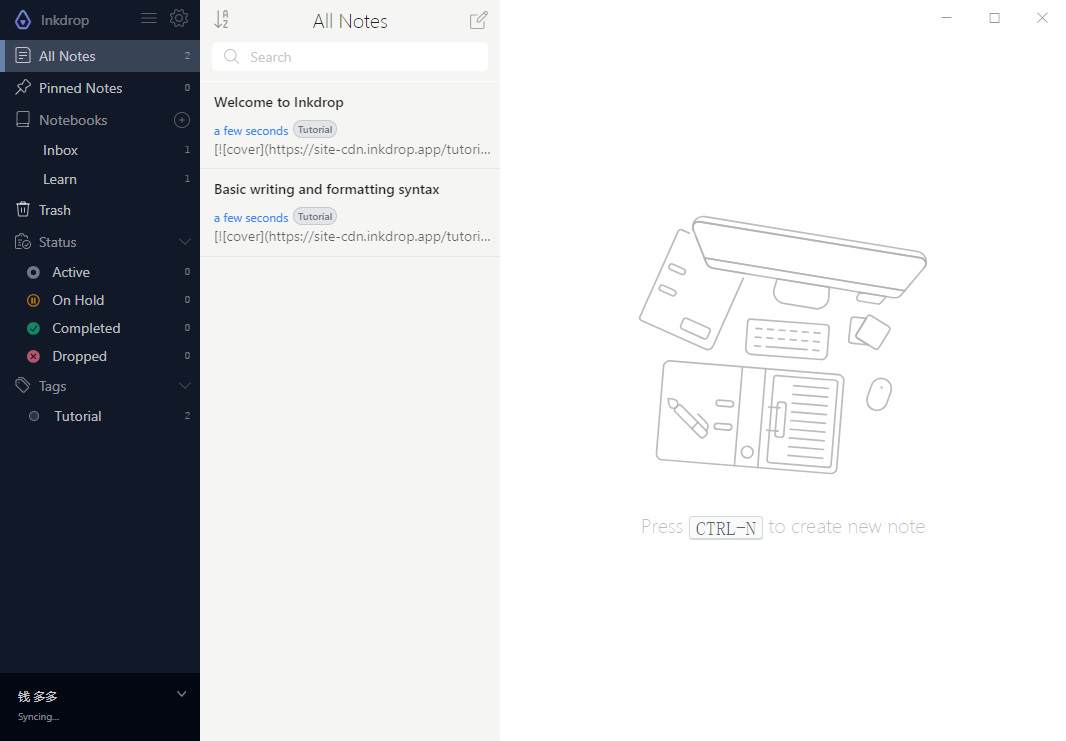Click the Syncing... status text
1066x741 pixels.
[x=39, y=717]
